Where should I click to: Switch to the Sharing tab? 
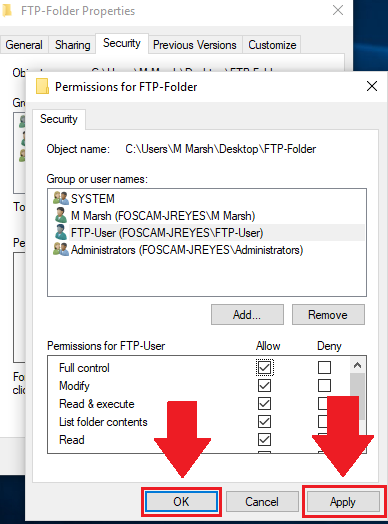coord(73,45)
